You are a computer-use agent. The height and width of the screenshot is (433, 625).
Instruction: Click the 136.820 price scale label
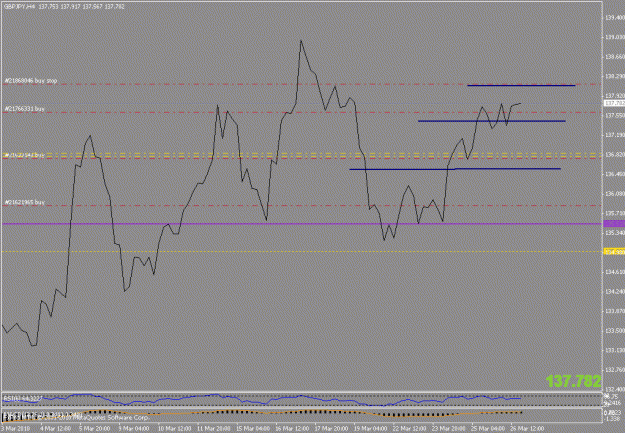click(x=615, y=154)
